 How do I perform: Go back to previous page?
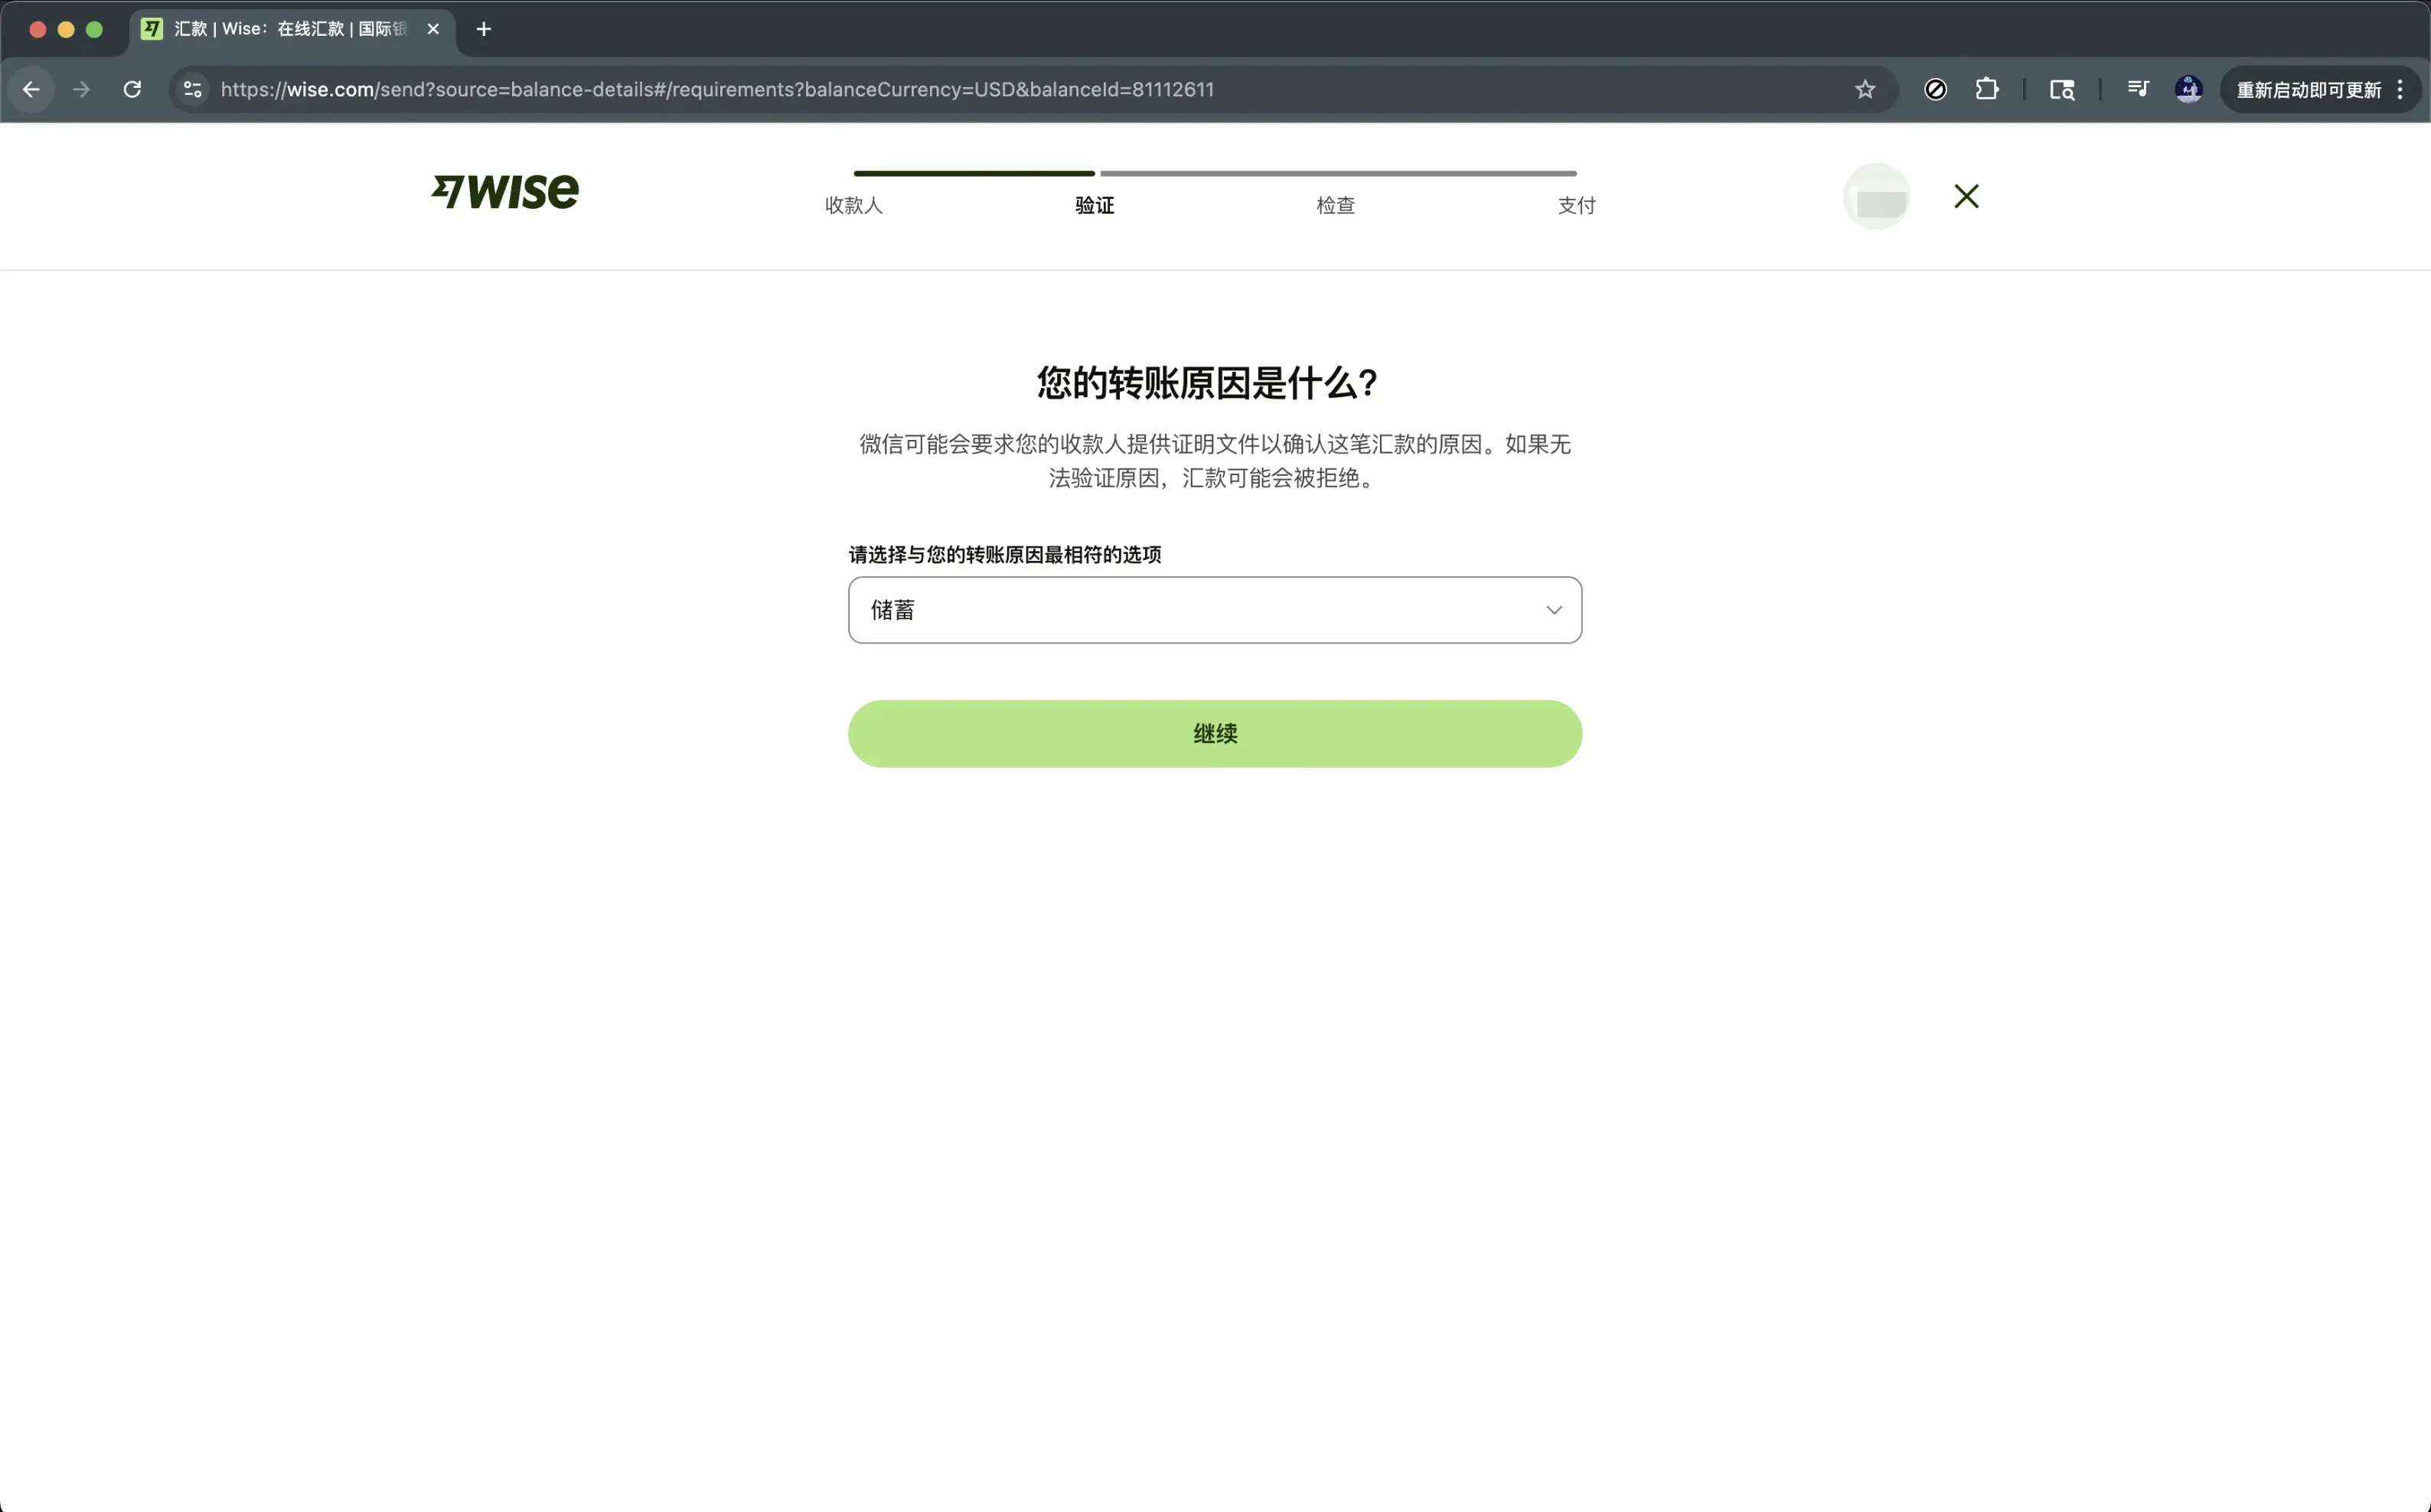point(31,89)
